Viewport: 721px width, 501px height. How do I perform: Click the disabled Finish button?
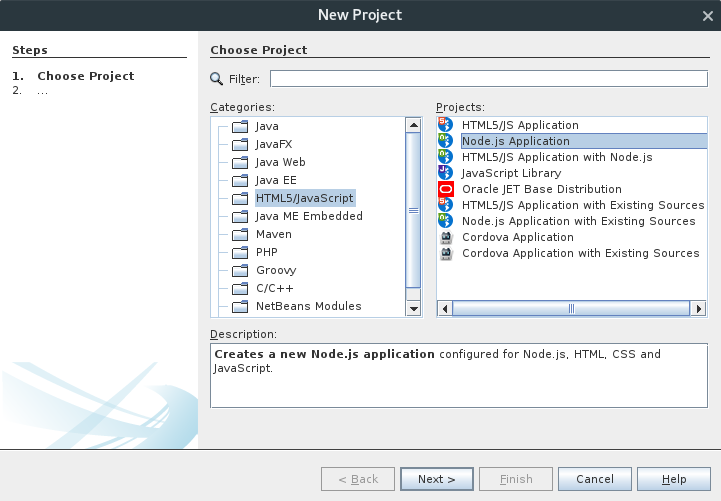[516, 479]
